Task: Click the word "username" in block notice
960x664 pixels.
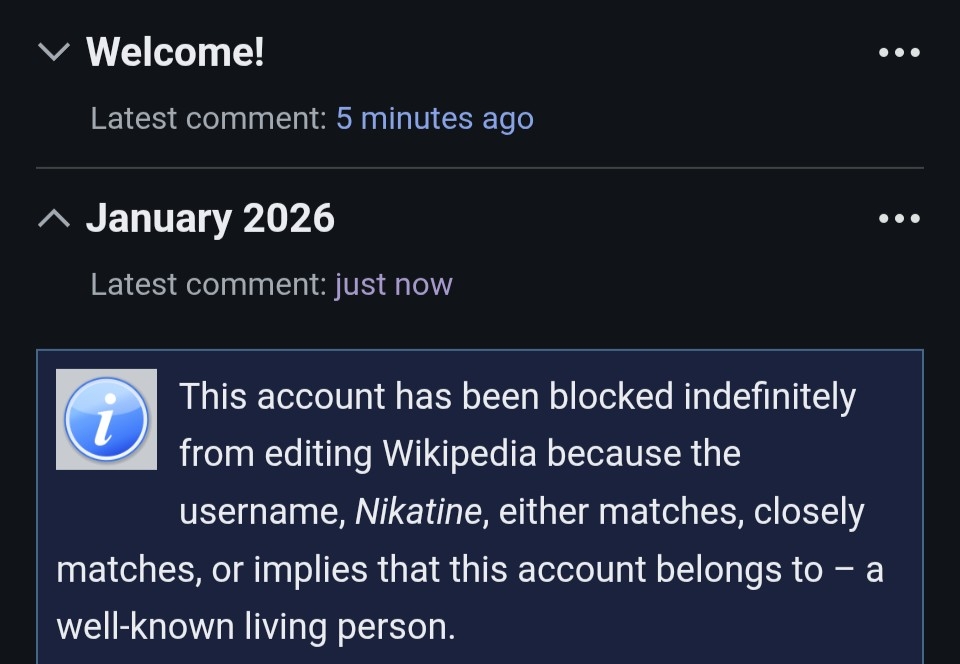Action: click(x=260, y=512)
